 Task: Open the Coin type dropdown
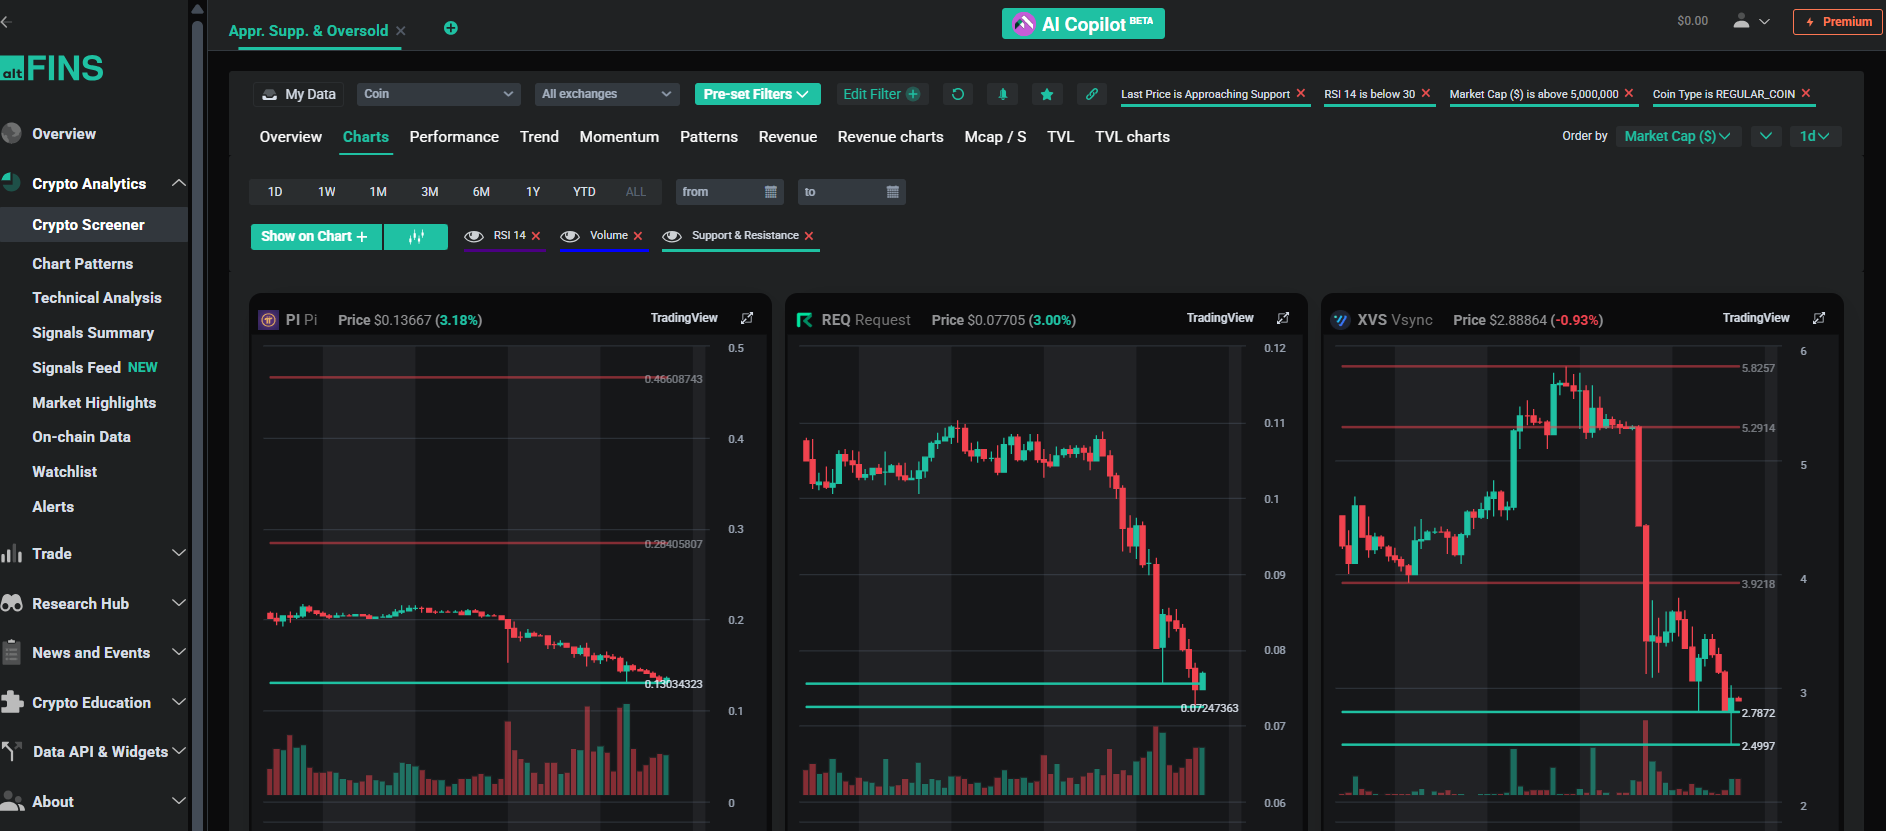(438, 94)
